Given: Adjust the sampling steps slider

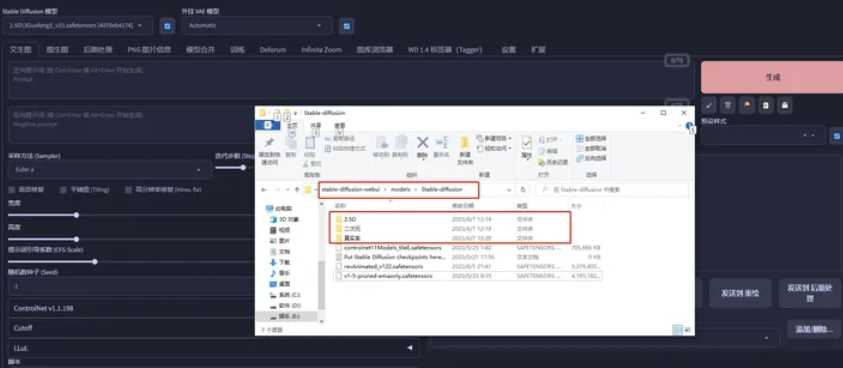Looking at the screenshot, I should [243, 167].
